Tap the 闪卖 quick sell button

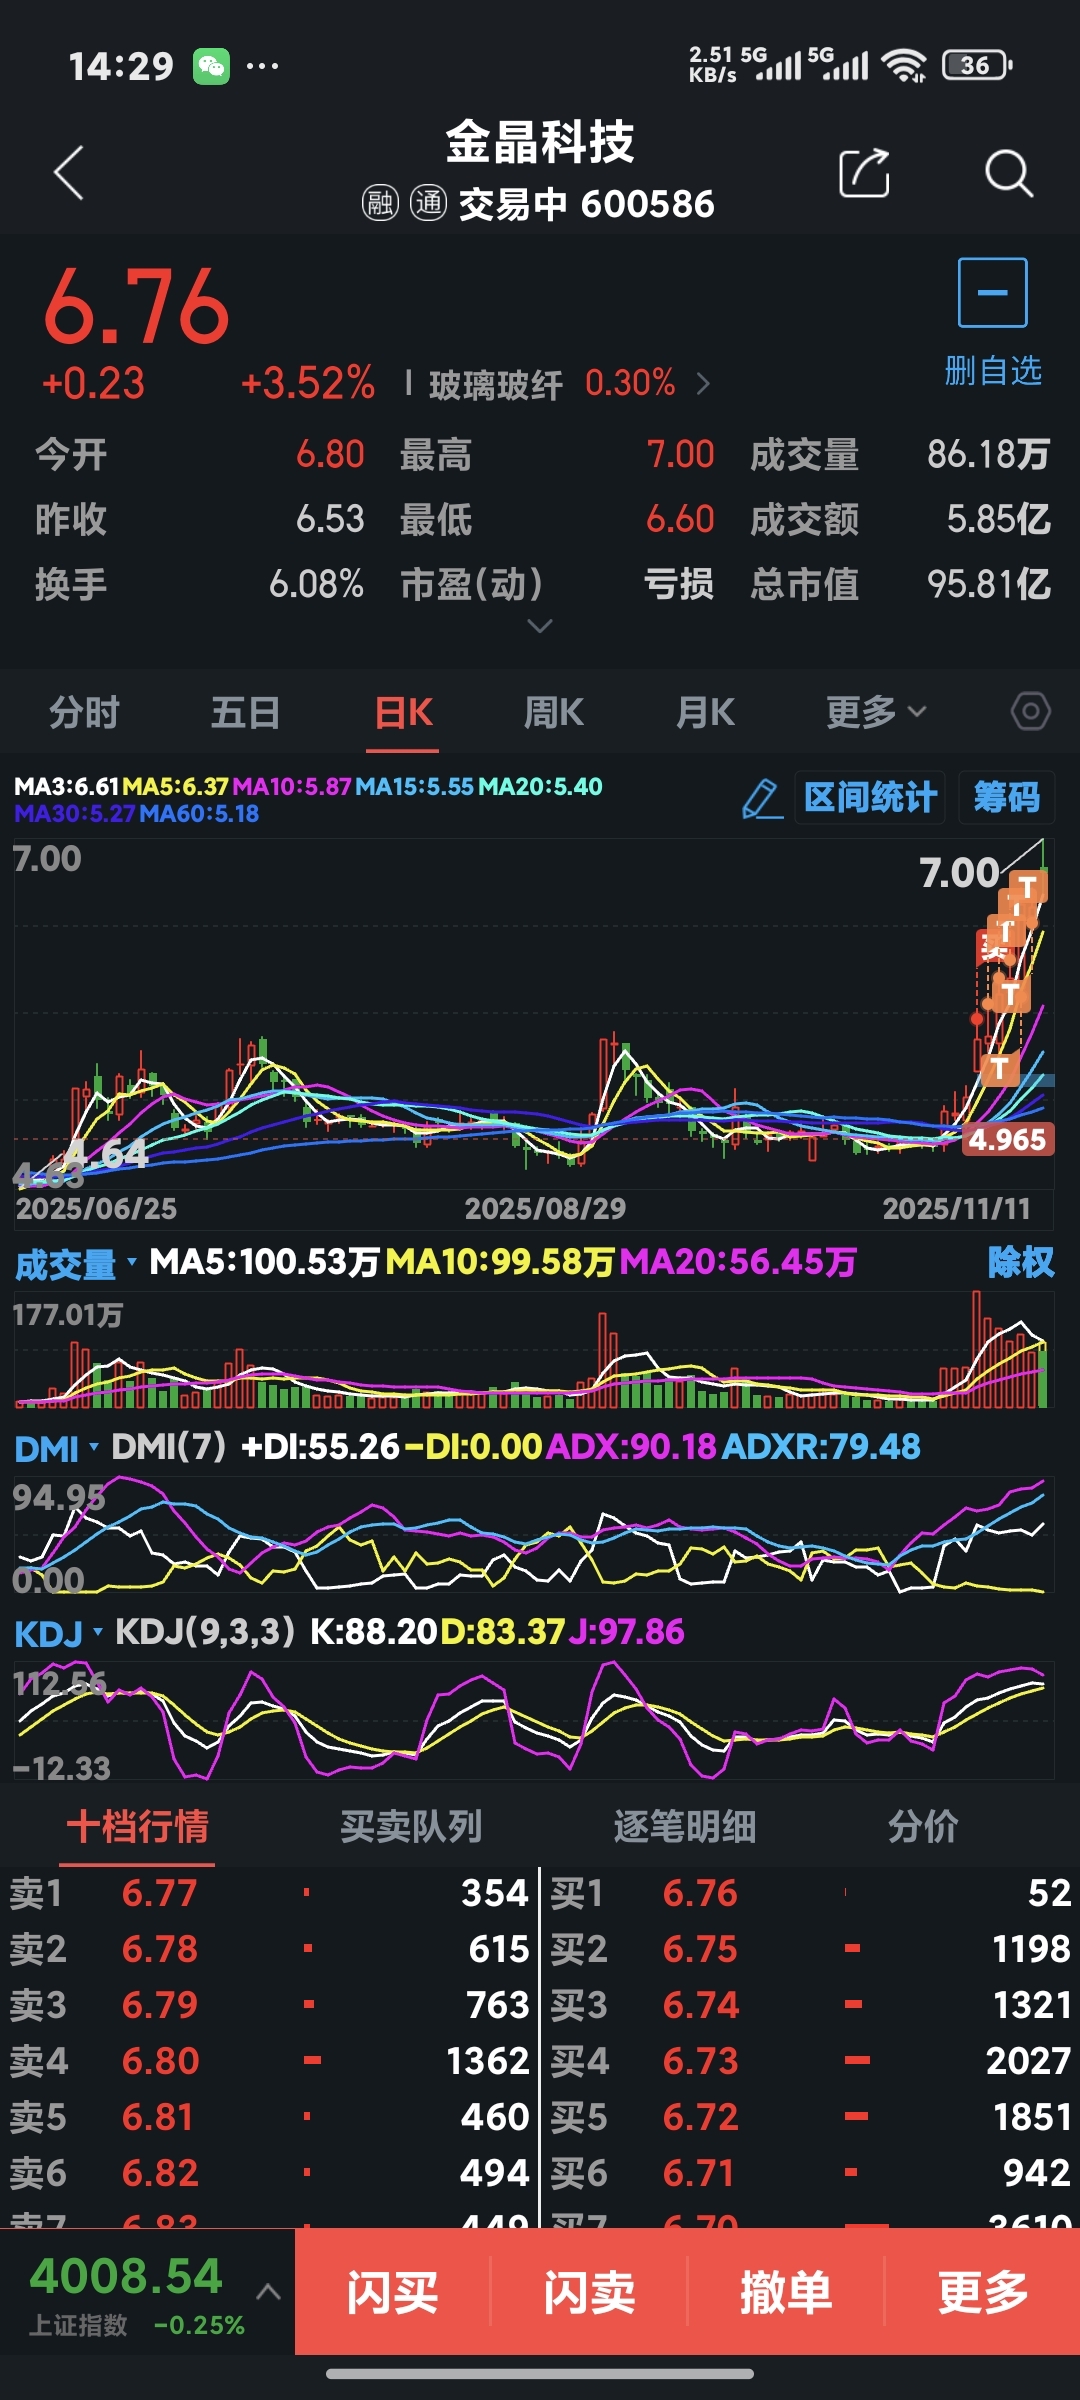[589, 2291]
